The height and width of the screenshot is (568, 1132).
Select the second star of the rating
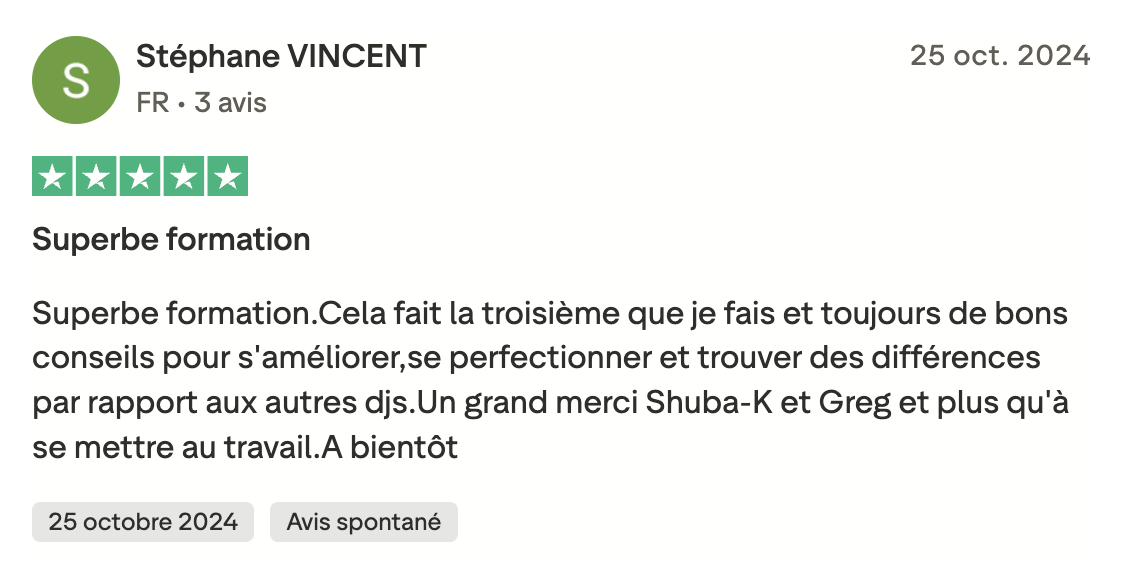pos(95,177)
